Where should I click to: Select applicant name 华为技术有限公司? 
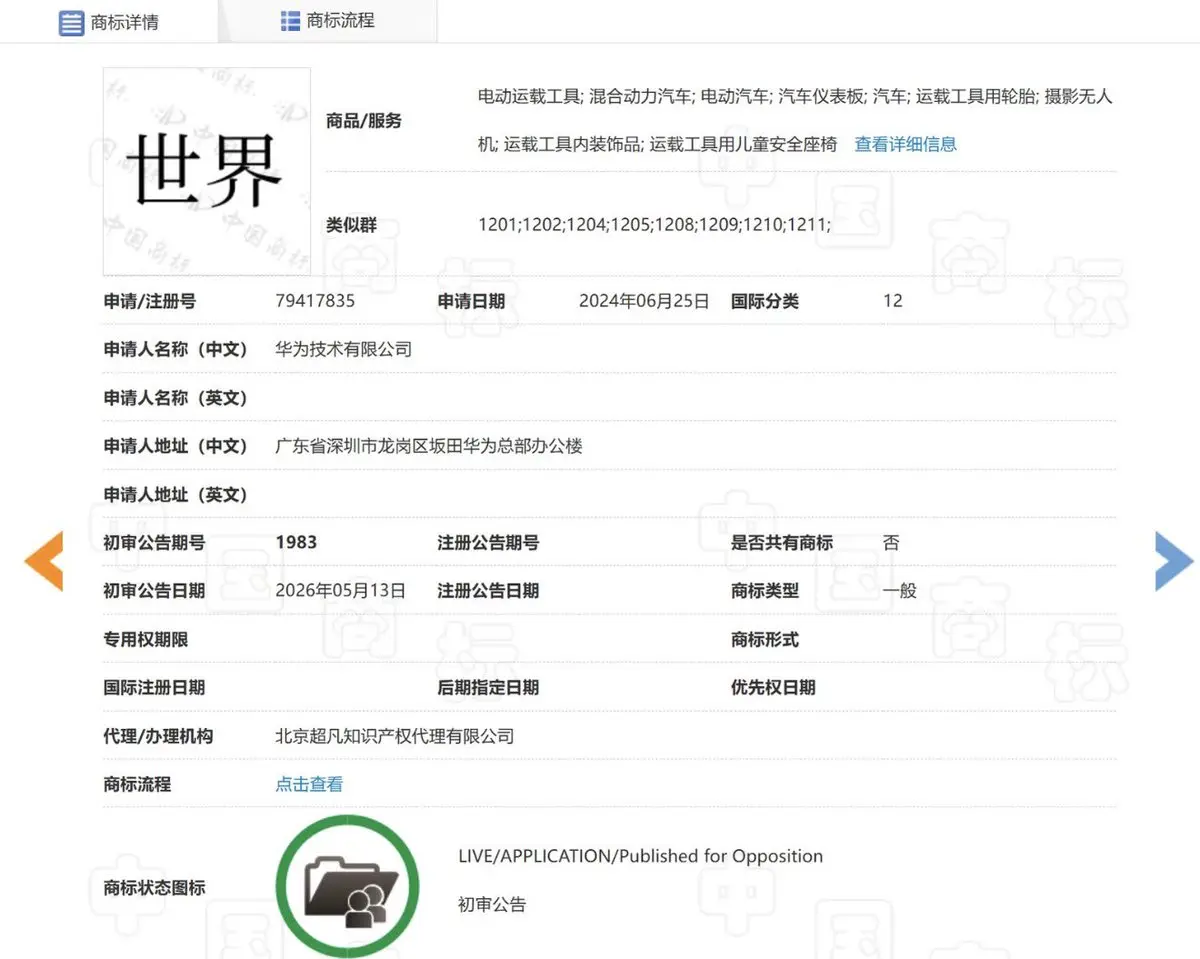click(343, 349)
